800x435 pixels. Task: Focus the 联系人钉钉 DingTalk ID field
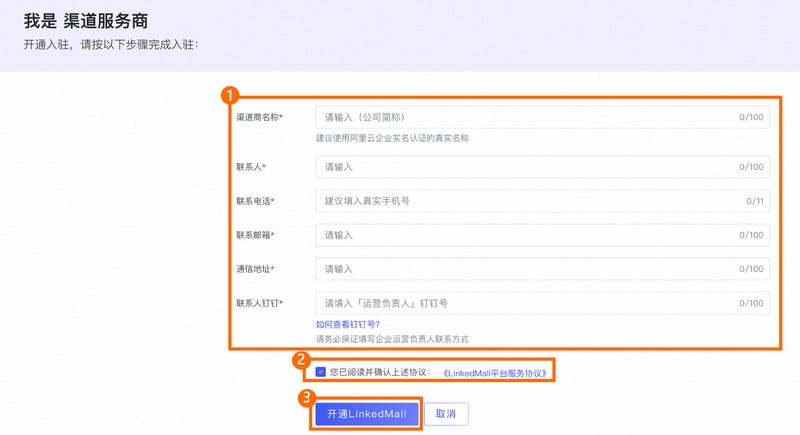(542, 303)
